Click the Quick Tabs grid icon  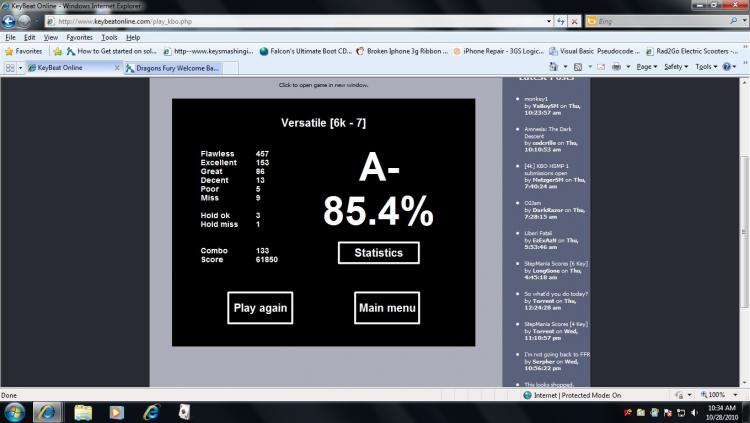click(10, 68)
